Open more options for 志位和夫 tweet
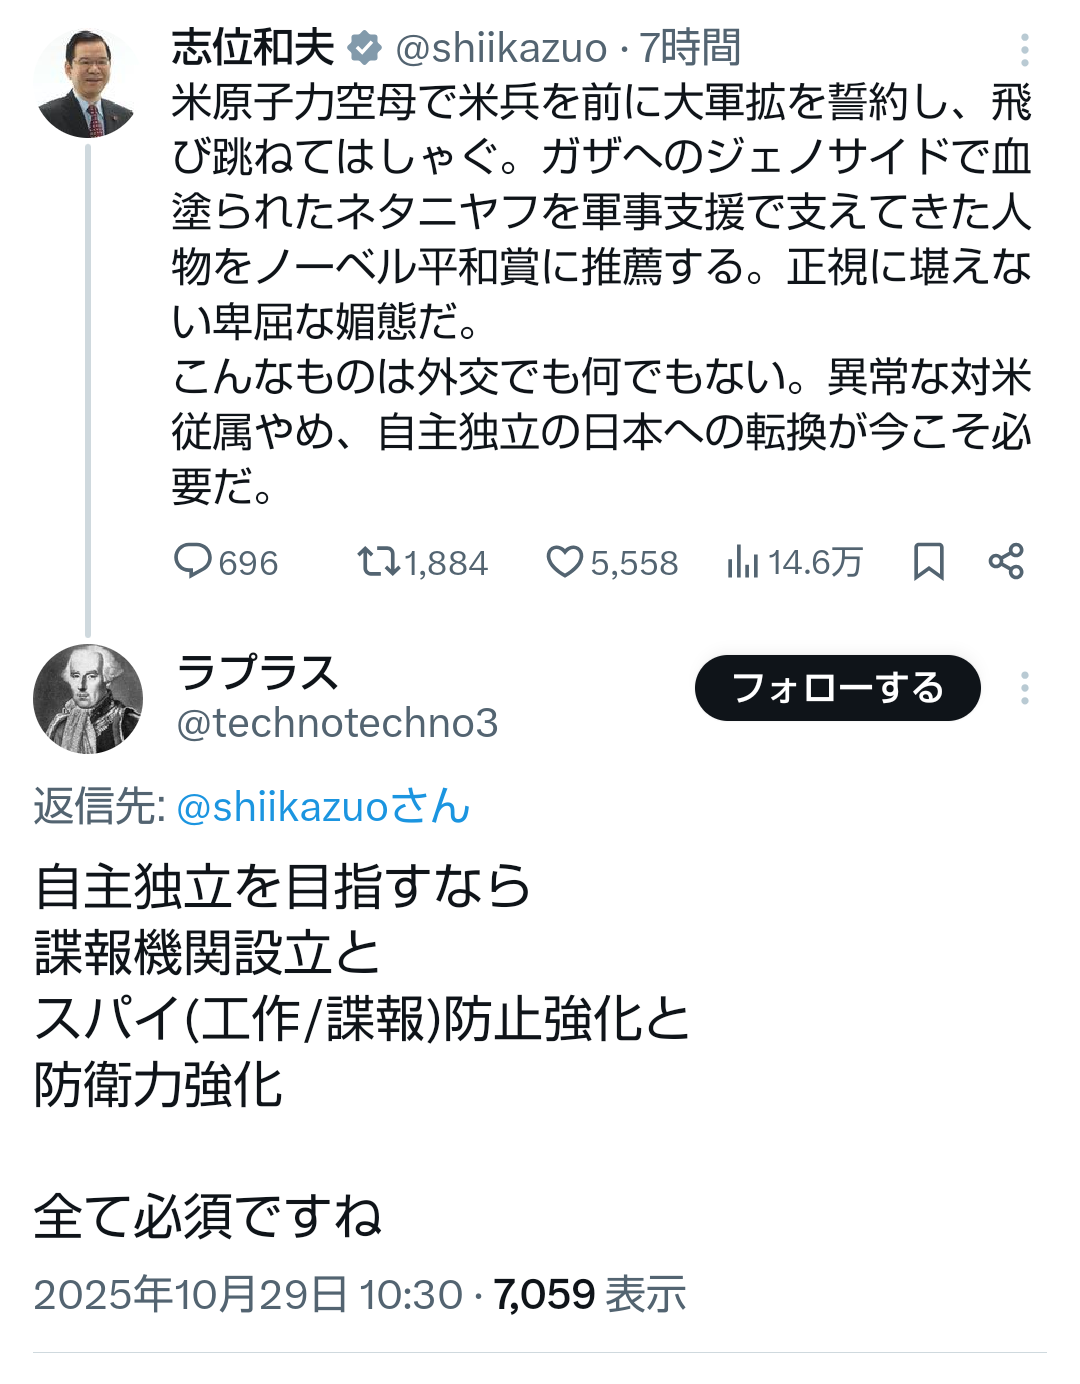Screen dimensions: 1080x1384 [1024, 49]
